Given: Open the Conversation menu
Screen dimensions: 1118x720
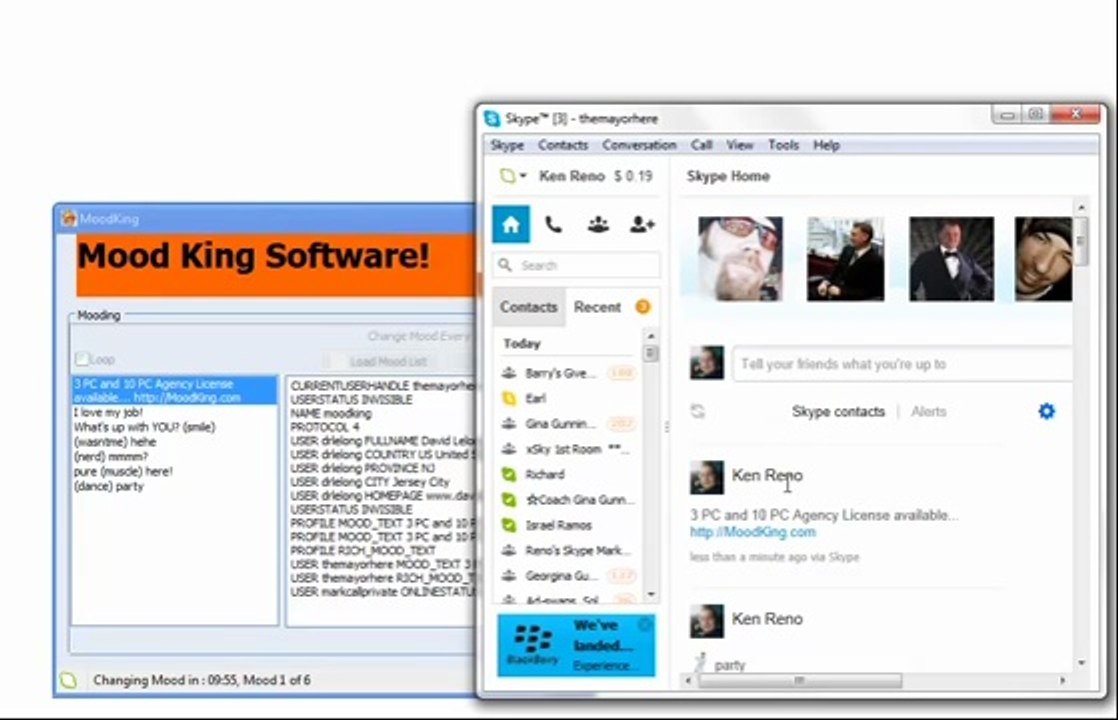Looking at the screenshot, I should [639, 145].
